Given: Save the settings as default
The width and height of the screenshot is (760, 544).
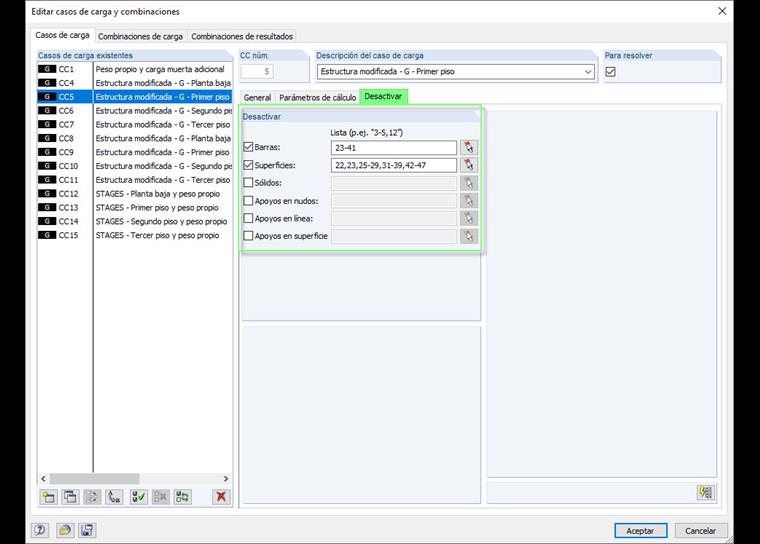Looking at the screenshot, I should (87, 530).
